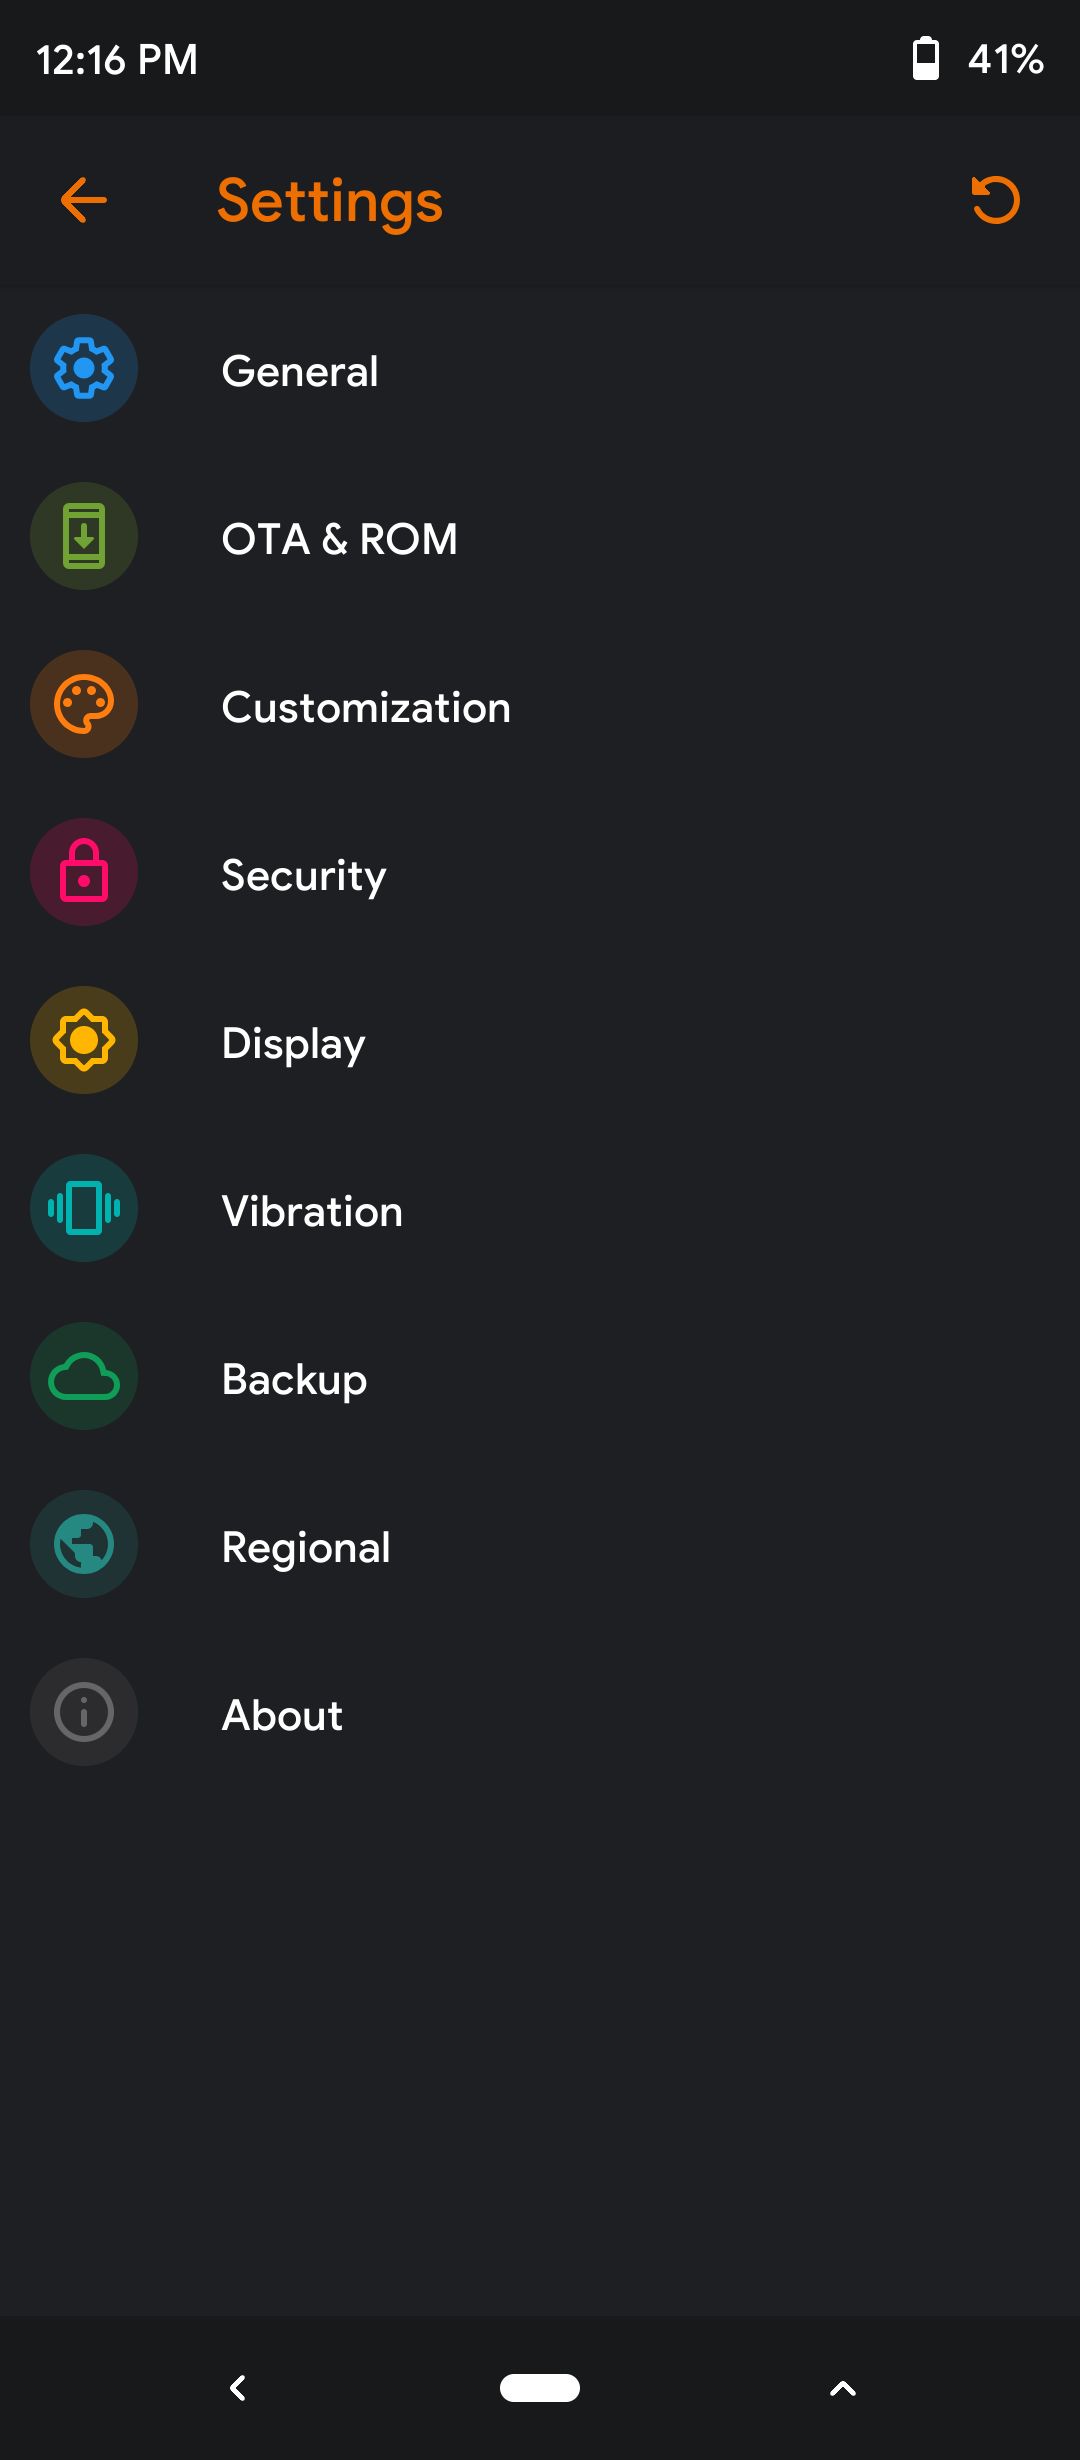This screenshot has height=2460, width=1080.
Task: Tap the green OTA & ROM download icon
Action: pyautogui.click(x=84, y=536)
